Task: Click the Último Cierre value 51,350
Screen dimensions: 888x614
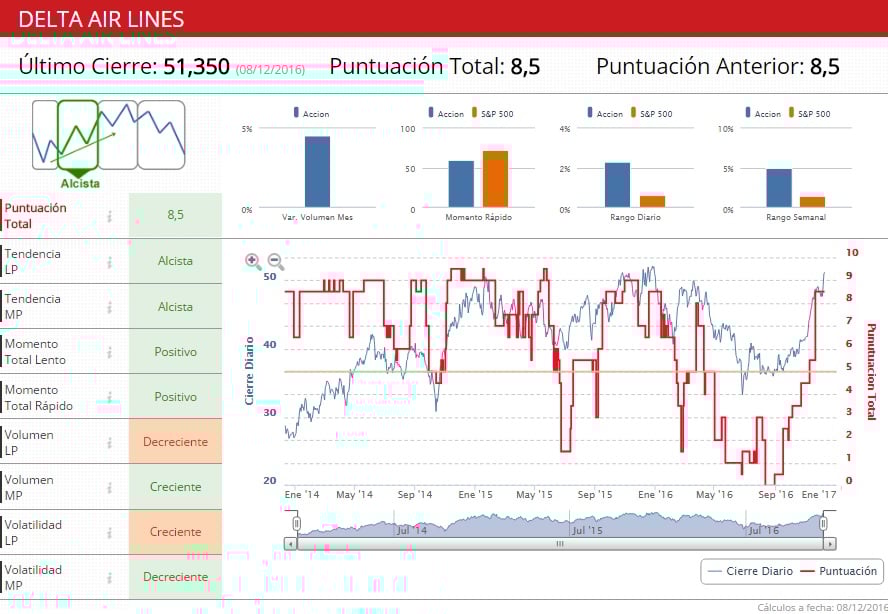Action: 197,66
